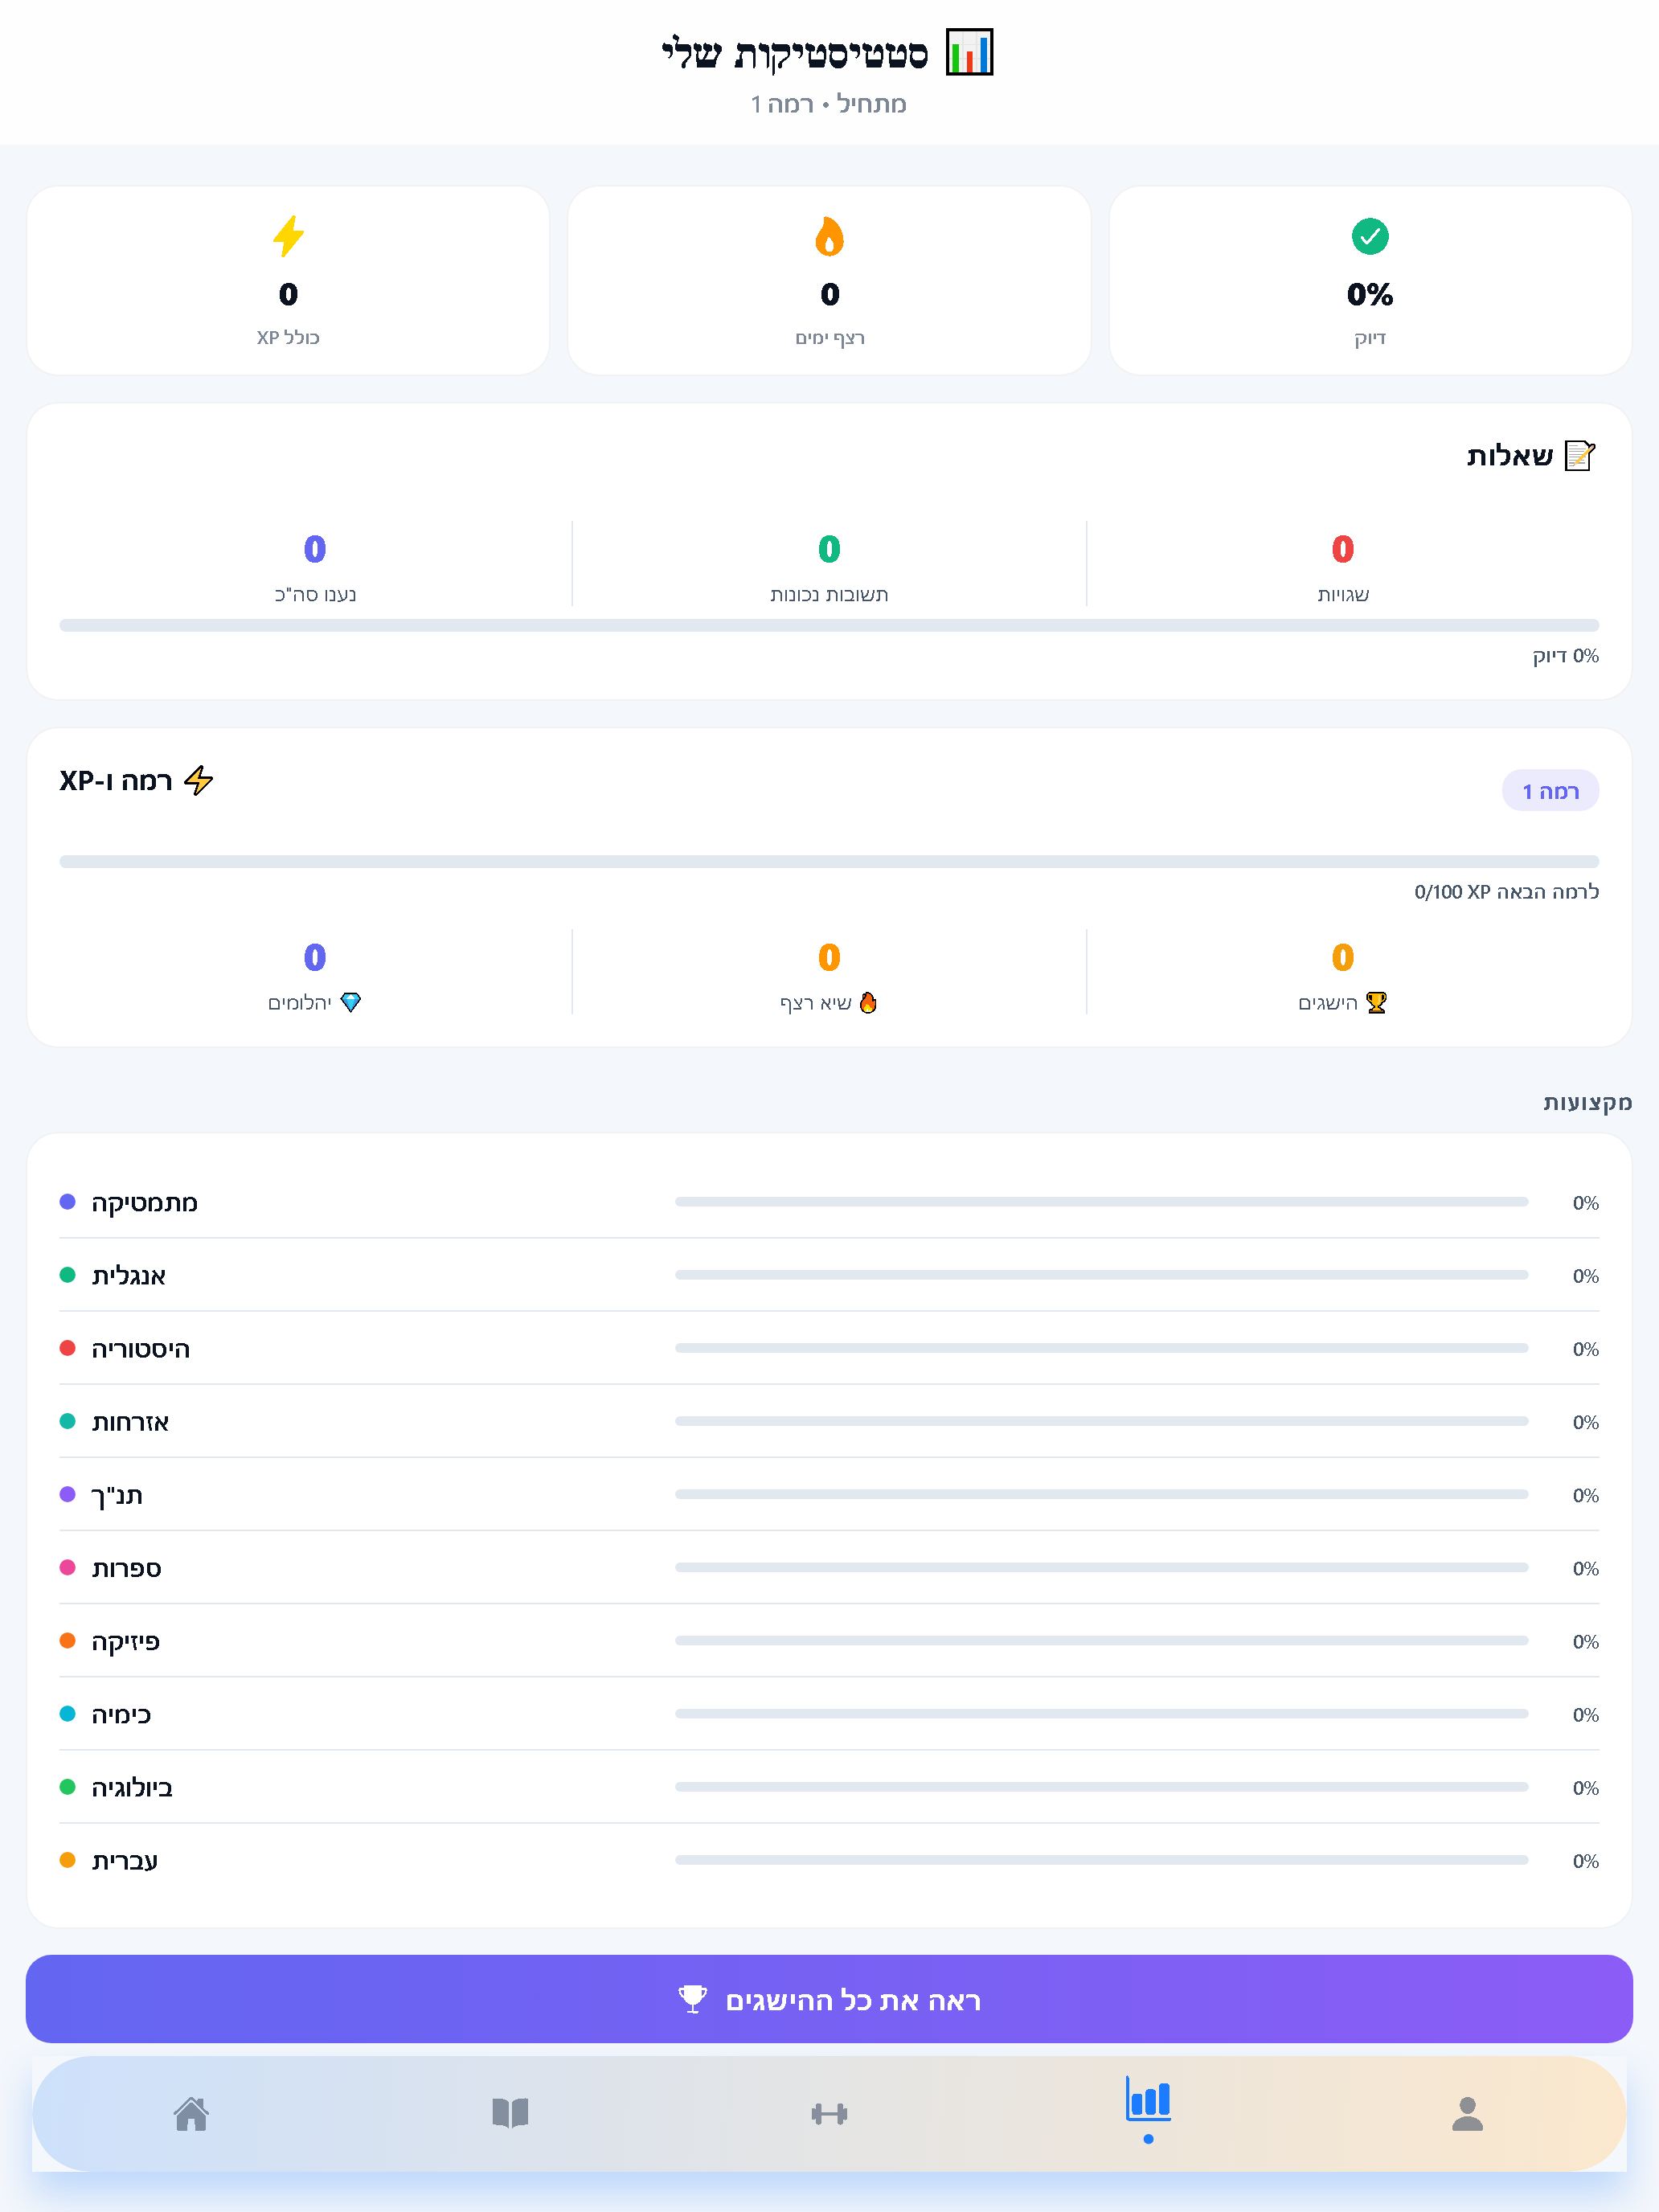Image resolution: width=1659 pixels, height=2212 pixels.
Task: Click the diamond gems icon
Action: 350,1002
